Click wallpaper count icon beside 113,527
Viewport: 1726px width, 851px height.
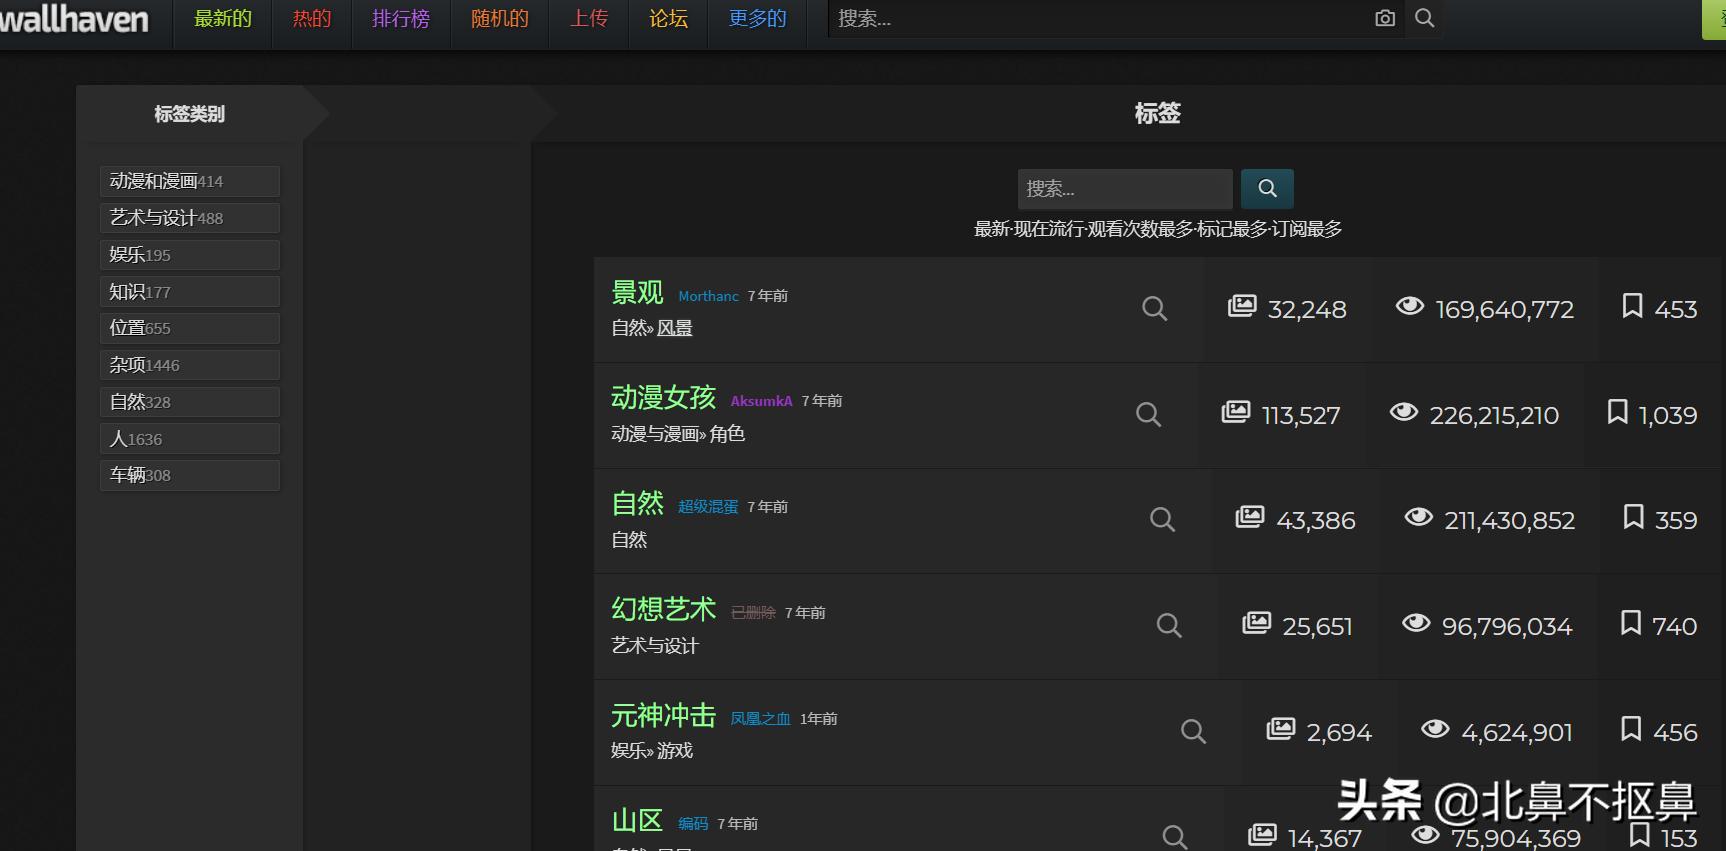click(x=1236, y=412)
